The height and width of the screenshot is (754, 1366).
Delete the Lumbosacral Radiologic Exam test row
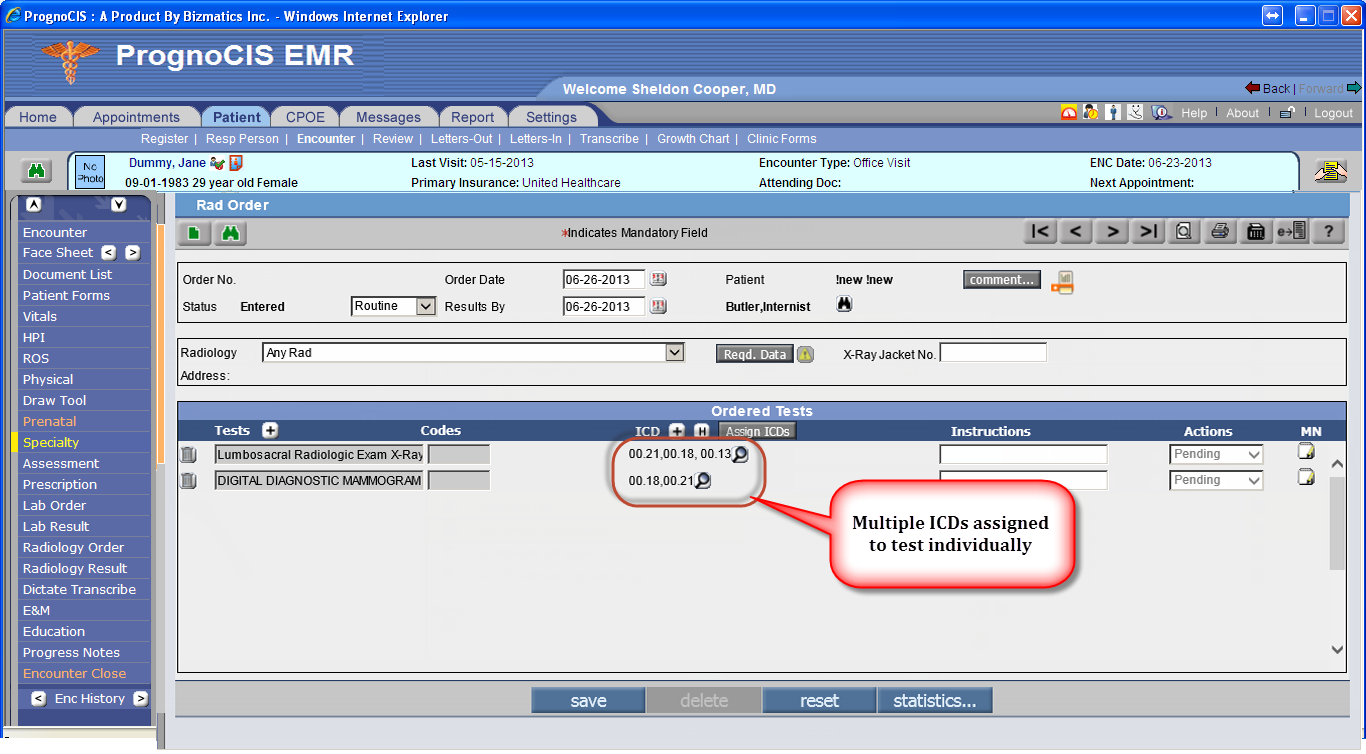click(x=188, y=455)
